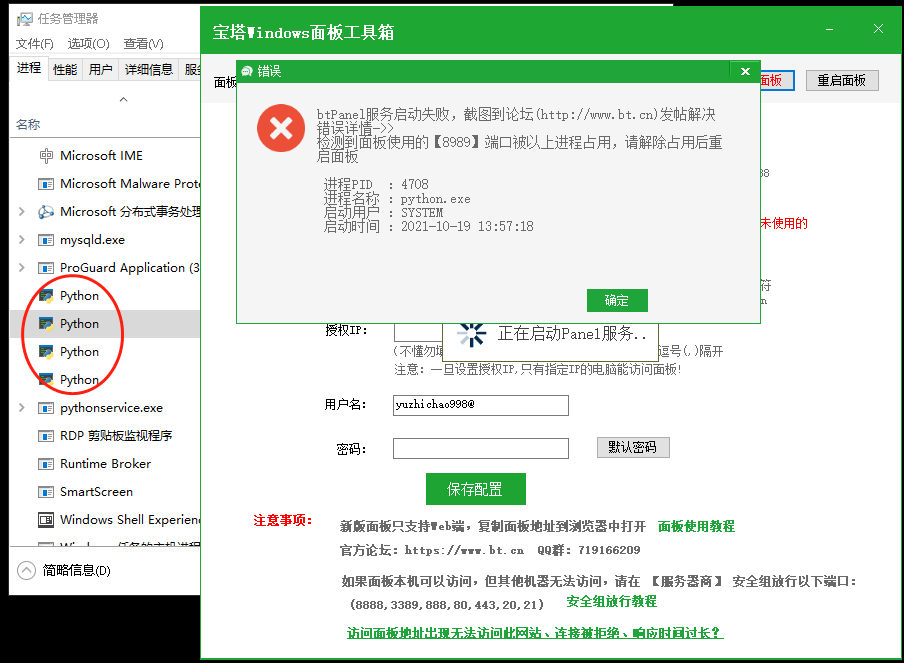Screen dimensions: 904x663
Task: Click the RDP clipboard monitor icon
Action: pyautogui.click(x=46, y=436)
